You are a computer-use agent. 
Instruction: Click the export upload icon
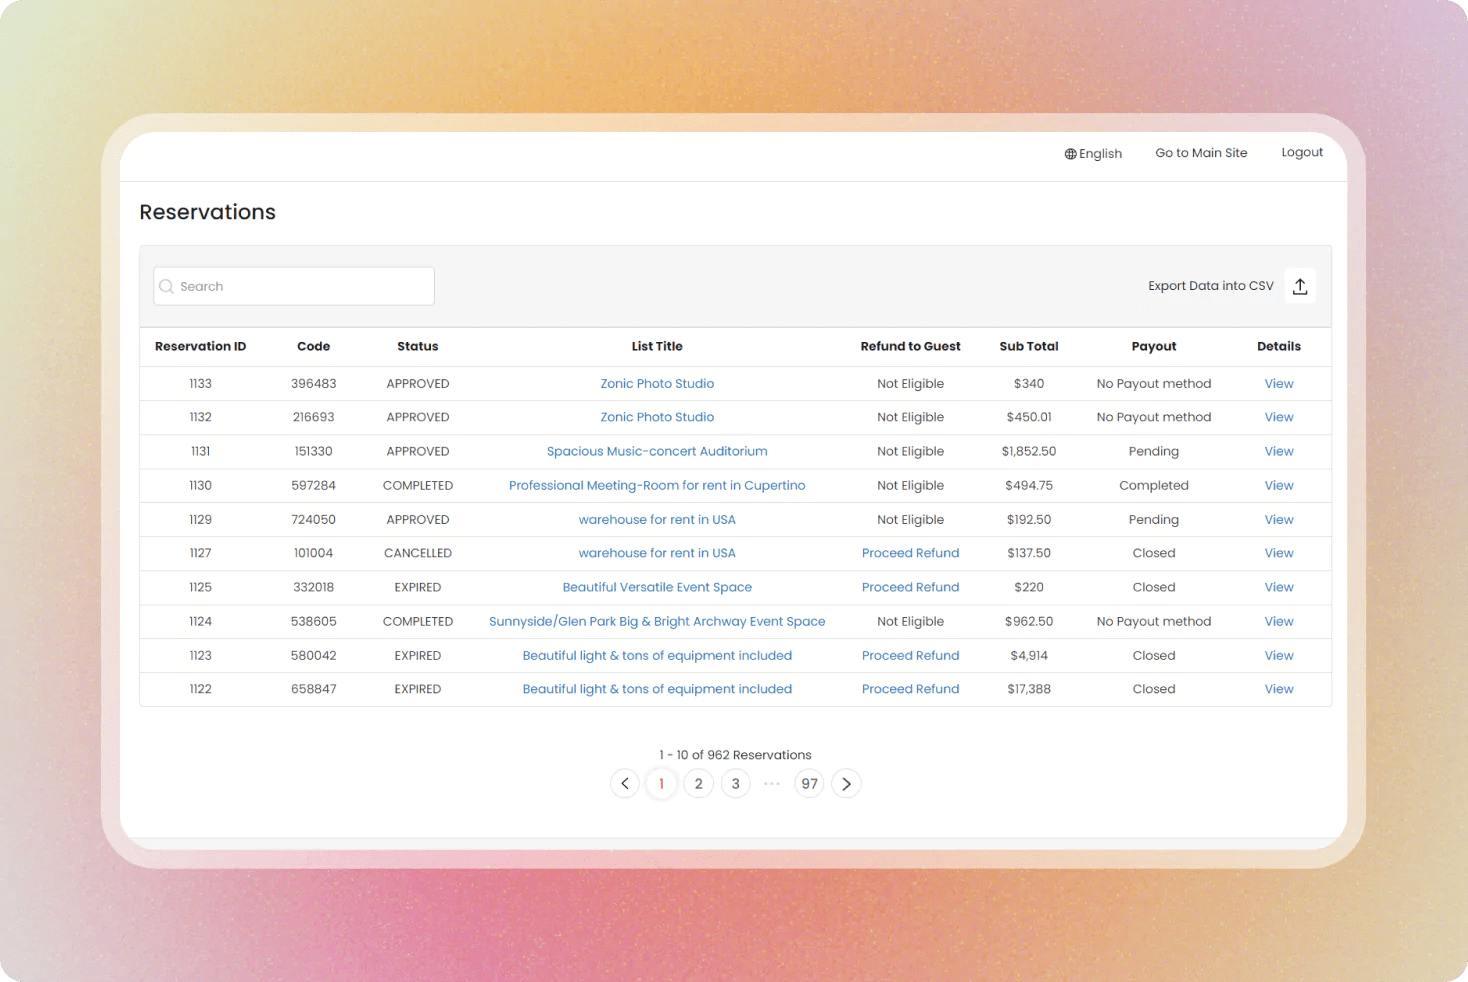pyautogui.click(x=1300, y=286)
